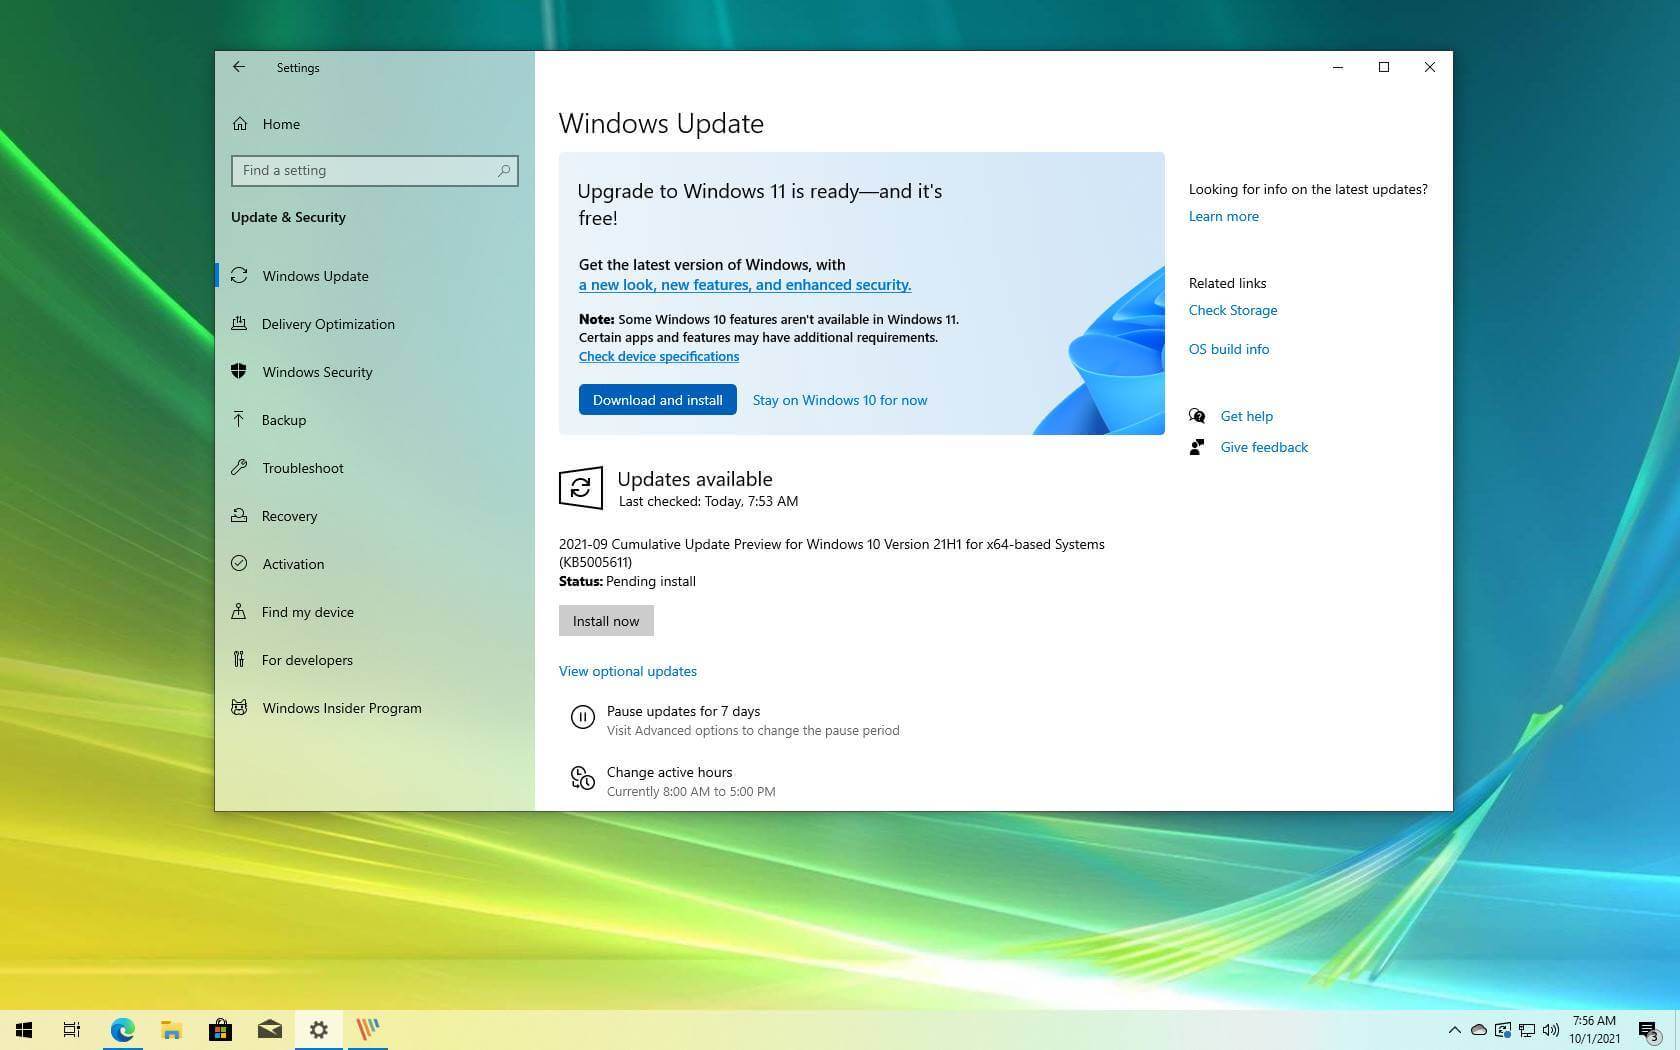Viewport: 1680px width, 1050px height.
Task: Click the Get help icon
Action: point(1197,416)
